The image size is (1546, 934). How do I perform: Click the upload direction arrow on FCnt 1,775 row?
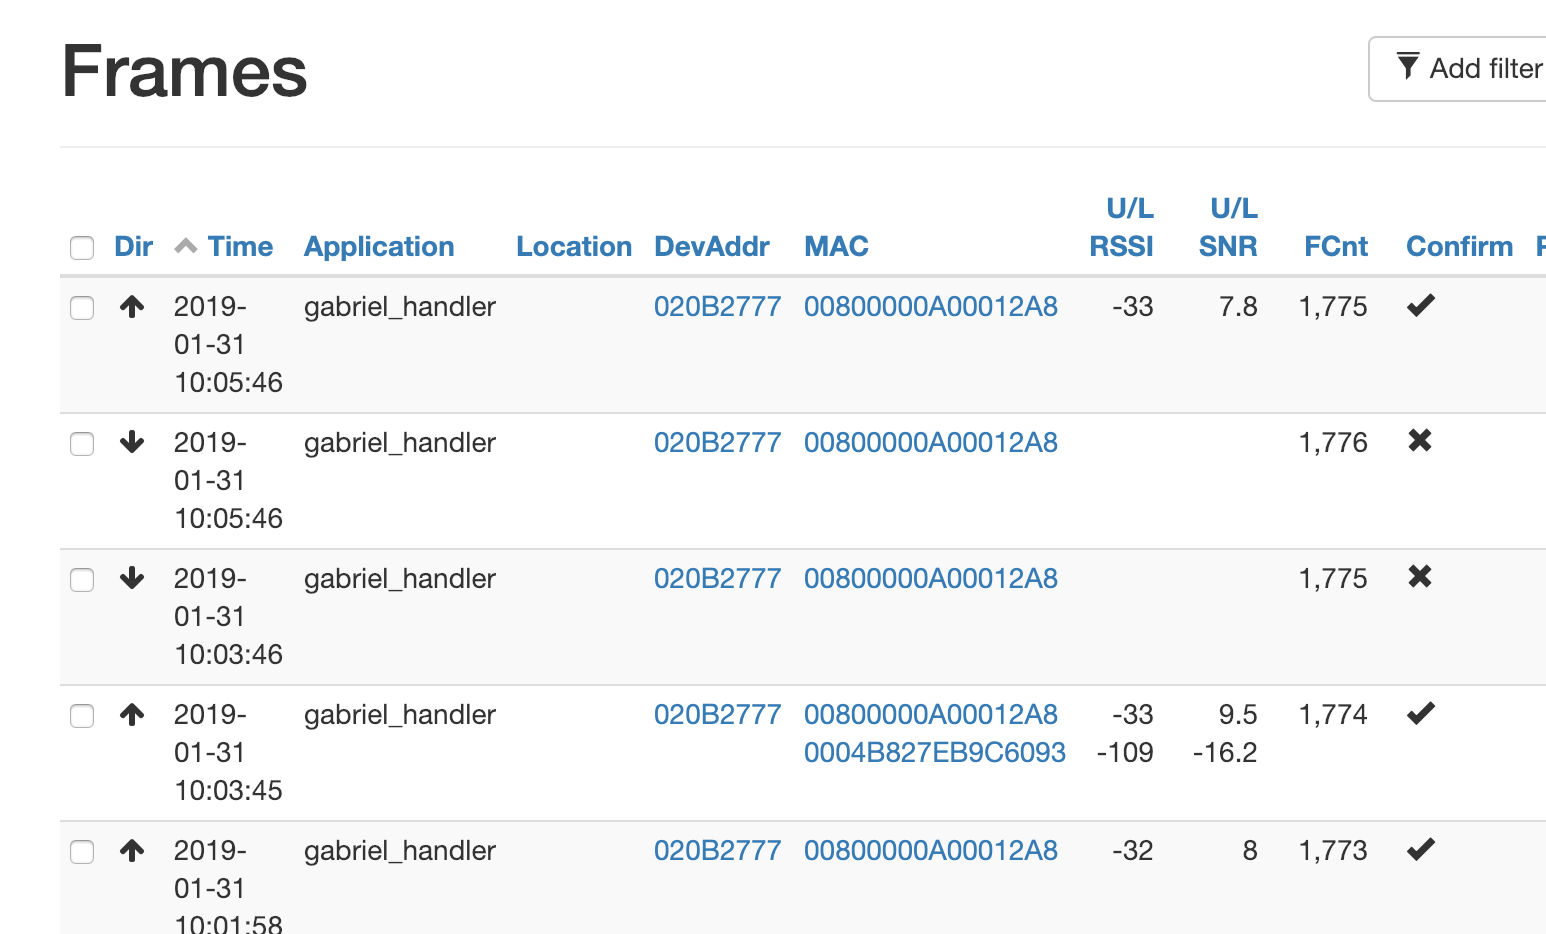point(132,307)
